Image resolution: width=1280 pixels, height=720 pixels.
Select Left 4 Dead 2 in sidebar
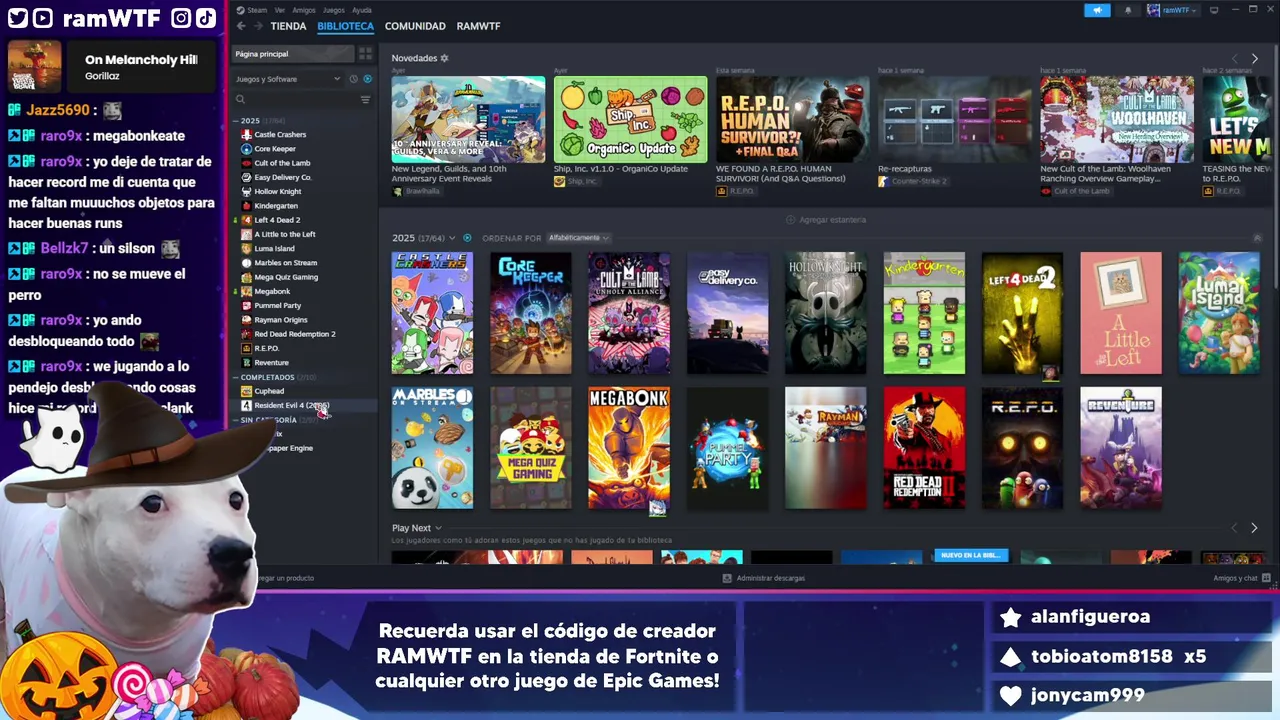pos(277,220)
